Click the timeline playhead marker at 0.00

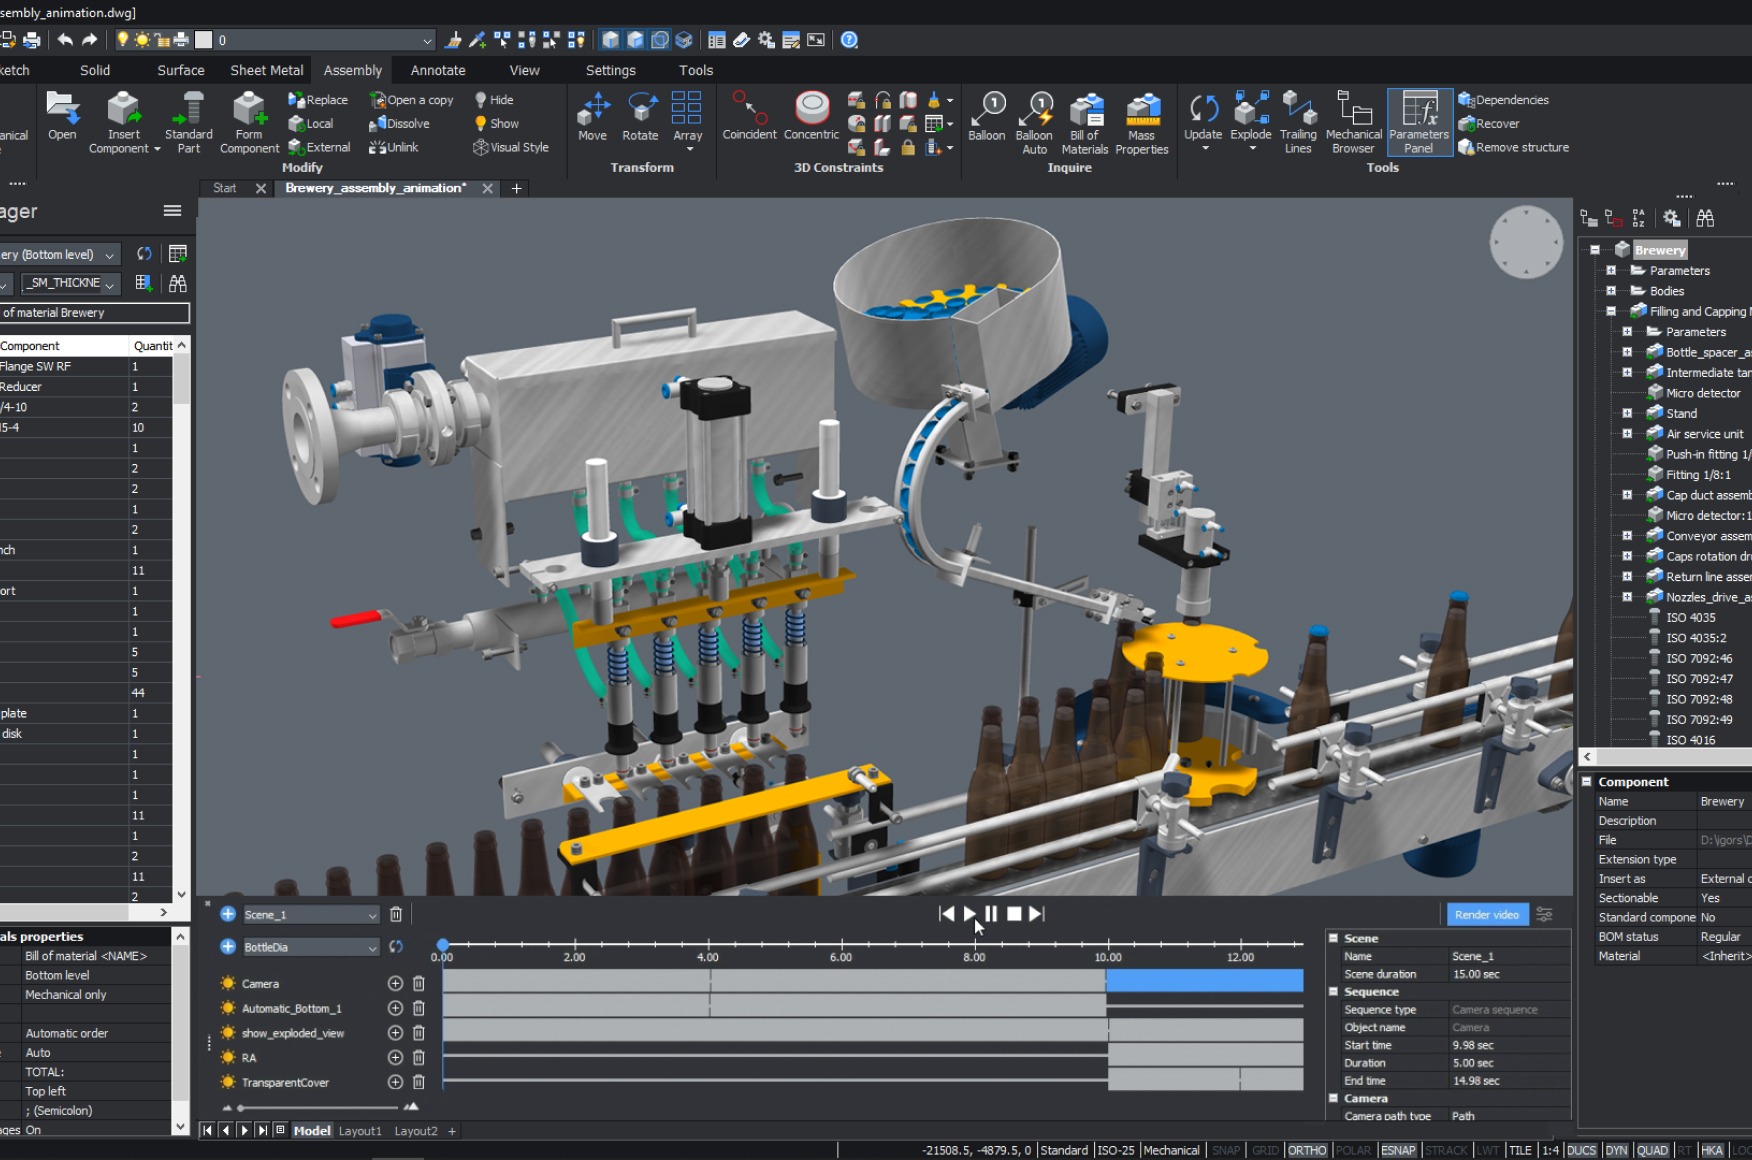point(443,944)
